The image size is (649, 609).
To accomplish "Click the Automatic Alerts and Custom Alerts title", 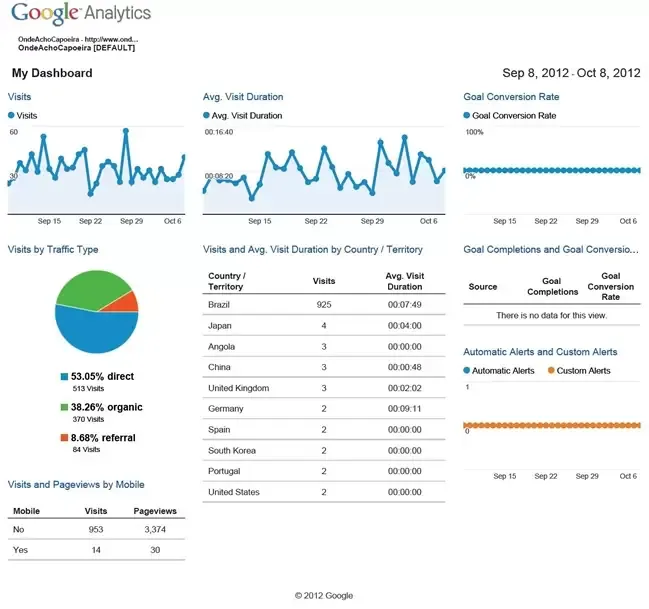I will (x=540, y=352).
